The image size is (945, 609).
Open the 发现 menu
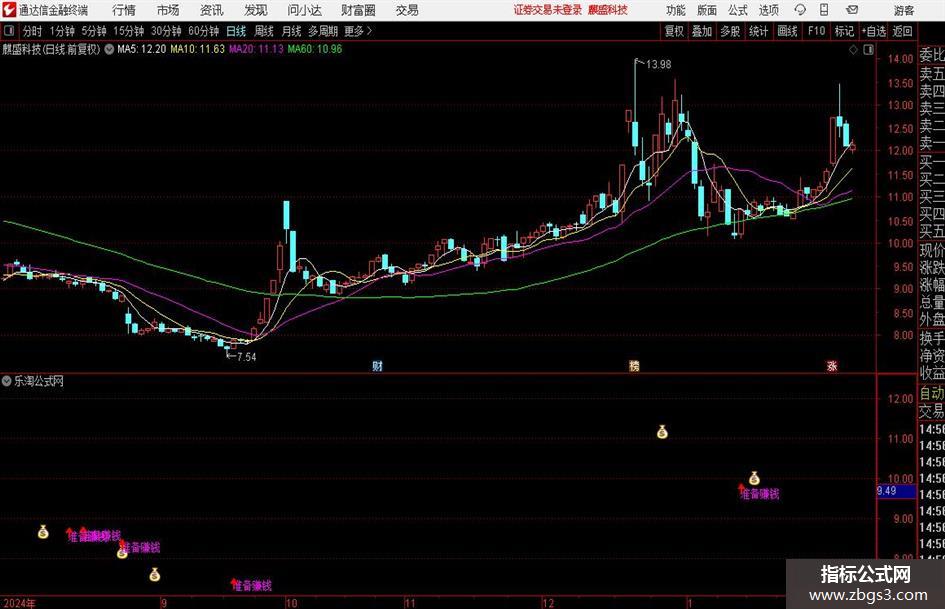[256, 10]
